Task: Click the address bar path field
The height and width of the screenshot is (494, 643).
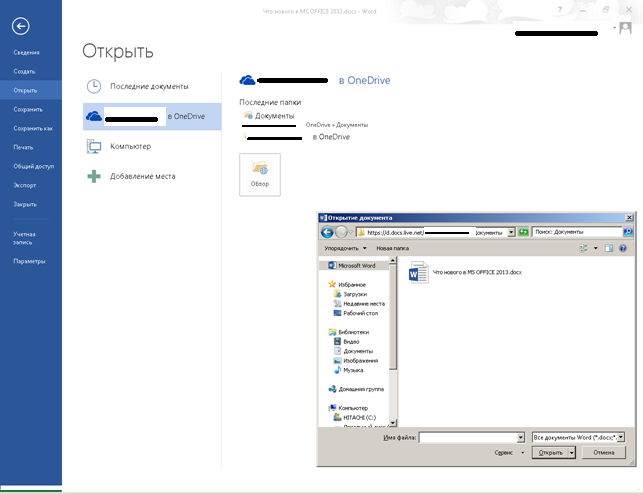Action: [431, 232]
